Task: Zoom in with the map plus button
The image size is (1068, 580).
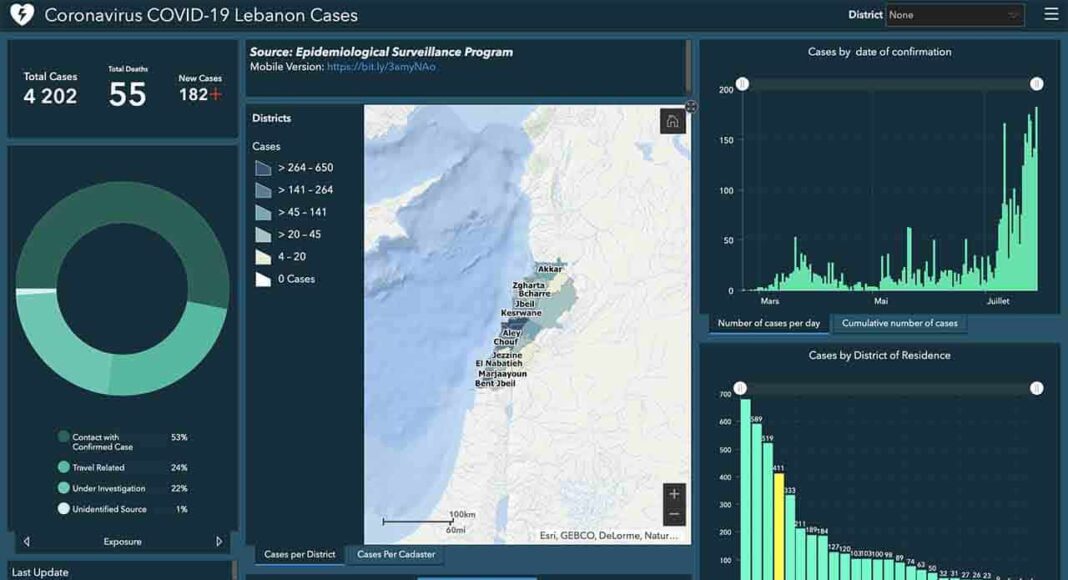Action: [x=674, y=494]
